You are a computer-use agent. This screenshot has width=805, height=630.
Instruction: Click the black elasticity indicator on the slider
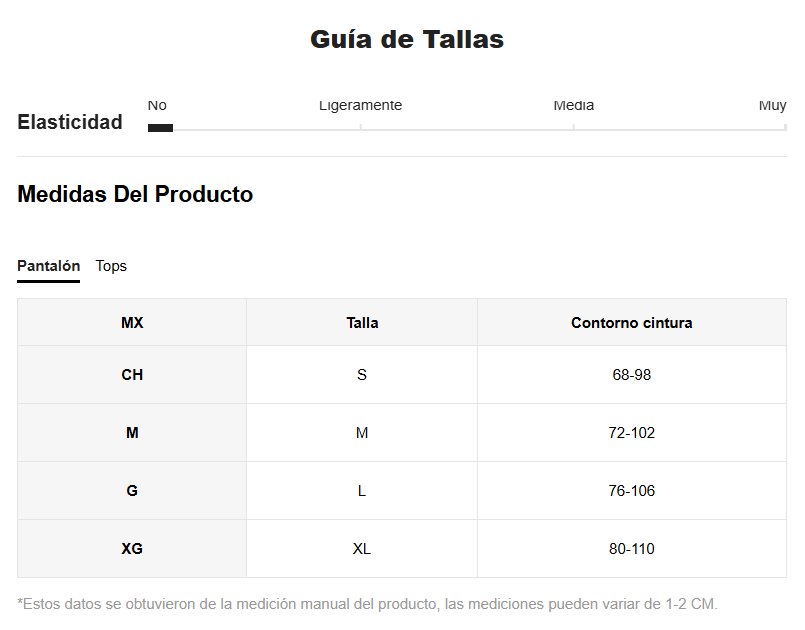click(x=160, y=128)
